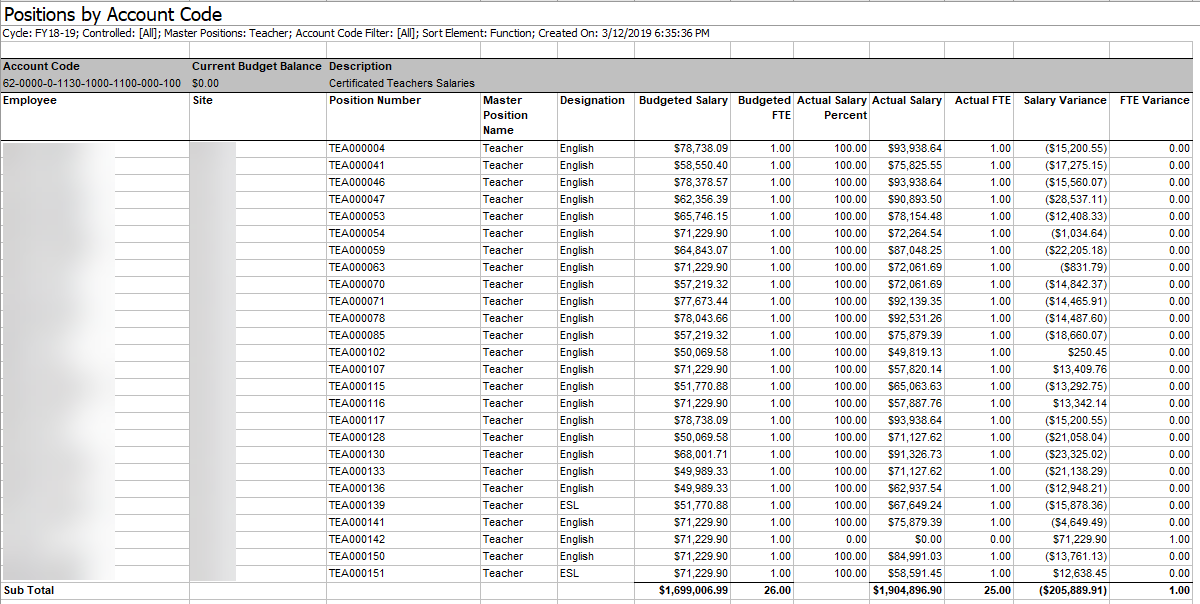This screenshot has height=604, width=1200.
Task: Select position number TEA000128
Action: pyautogui.click(x=357, y=438)
